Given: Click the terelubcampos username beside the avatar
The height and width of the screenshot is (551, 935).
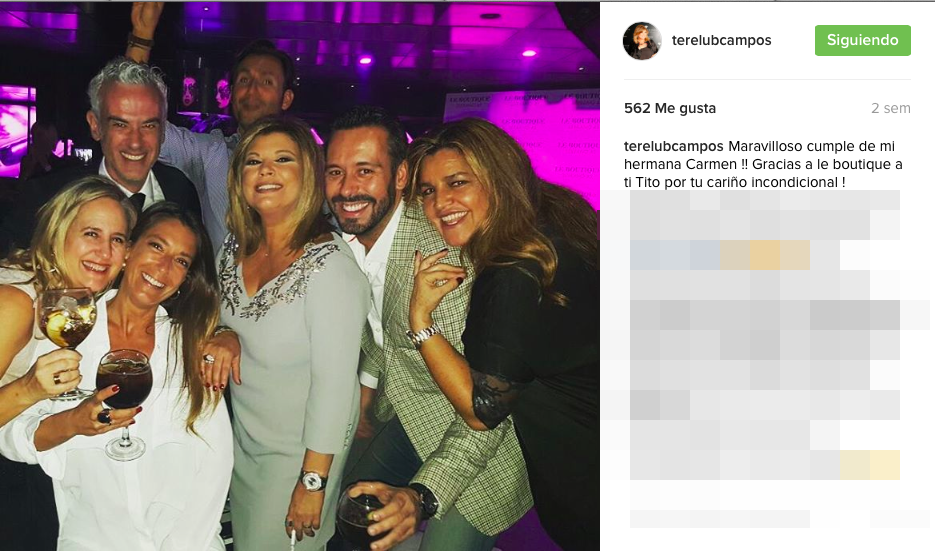Looking at the screenshot, I should (721, 41).
